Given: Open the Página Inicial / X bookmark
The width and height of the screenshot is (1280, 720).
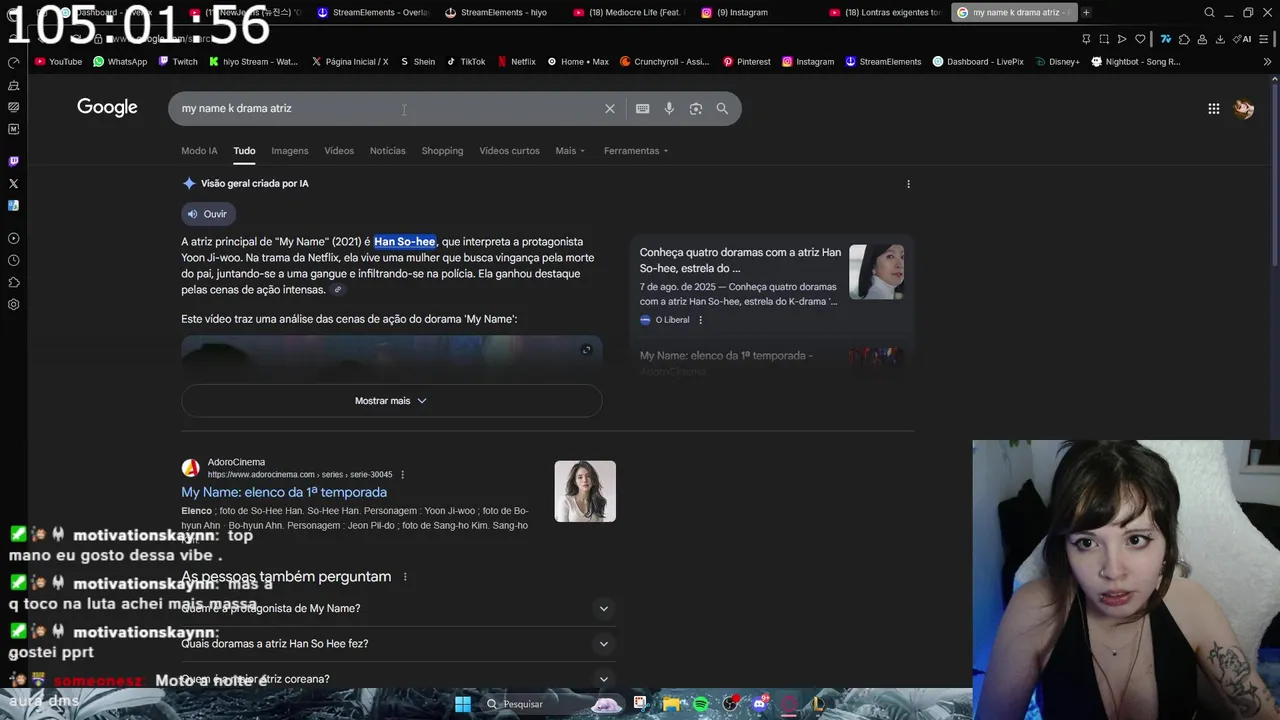Looking at the screenshot, I should [x=350, y=62].
